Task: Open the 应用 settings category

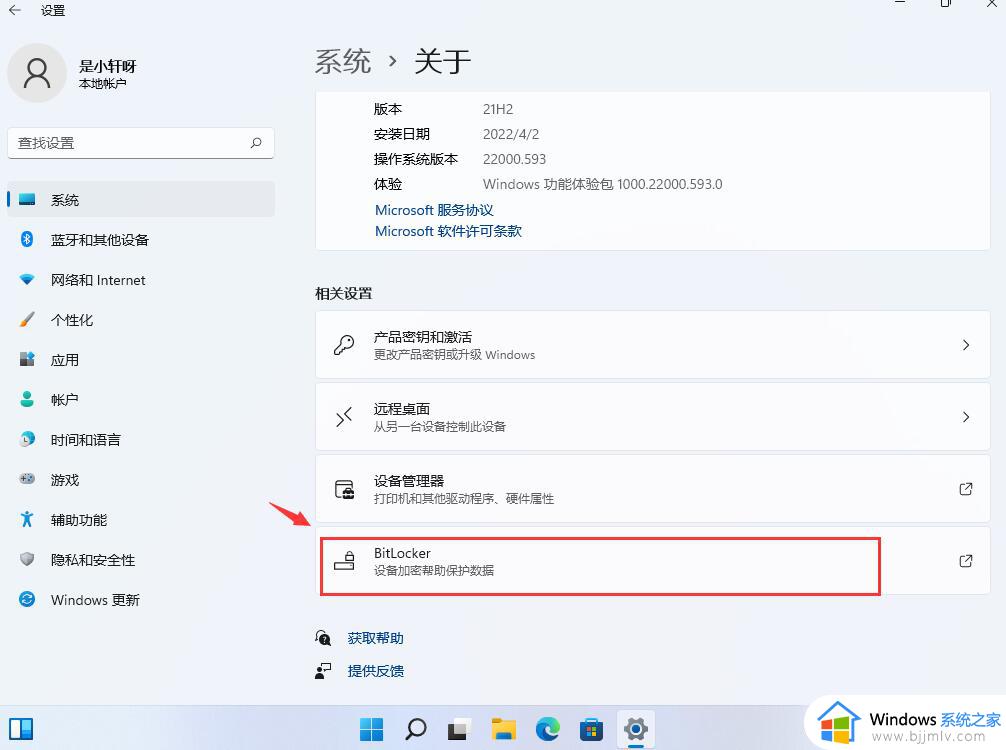Action: [x=141, y=359]
